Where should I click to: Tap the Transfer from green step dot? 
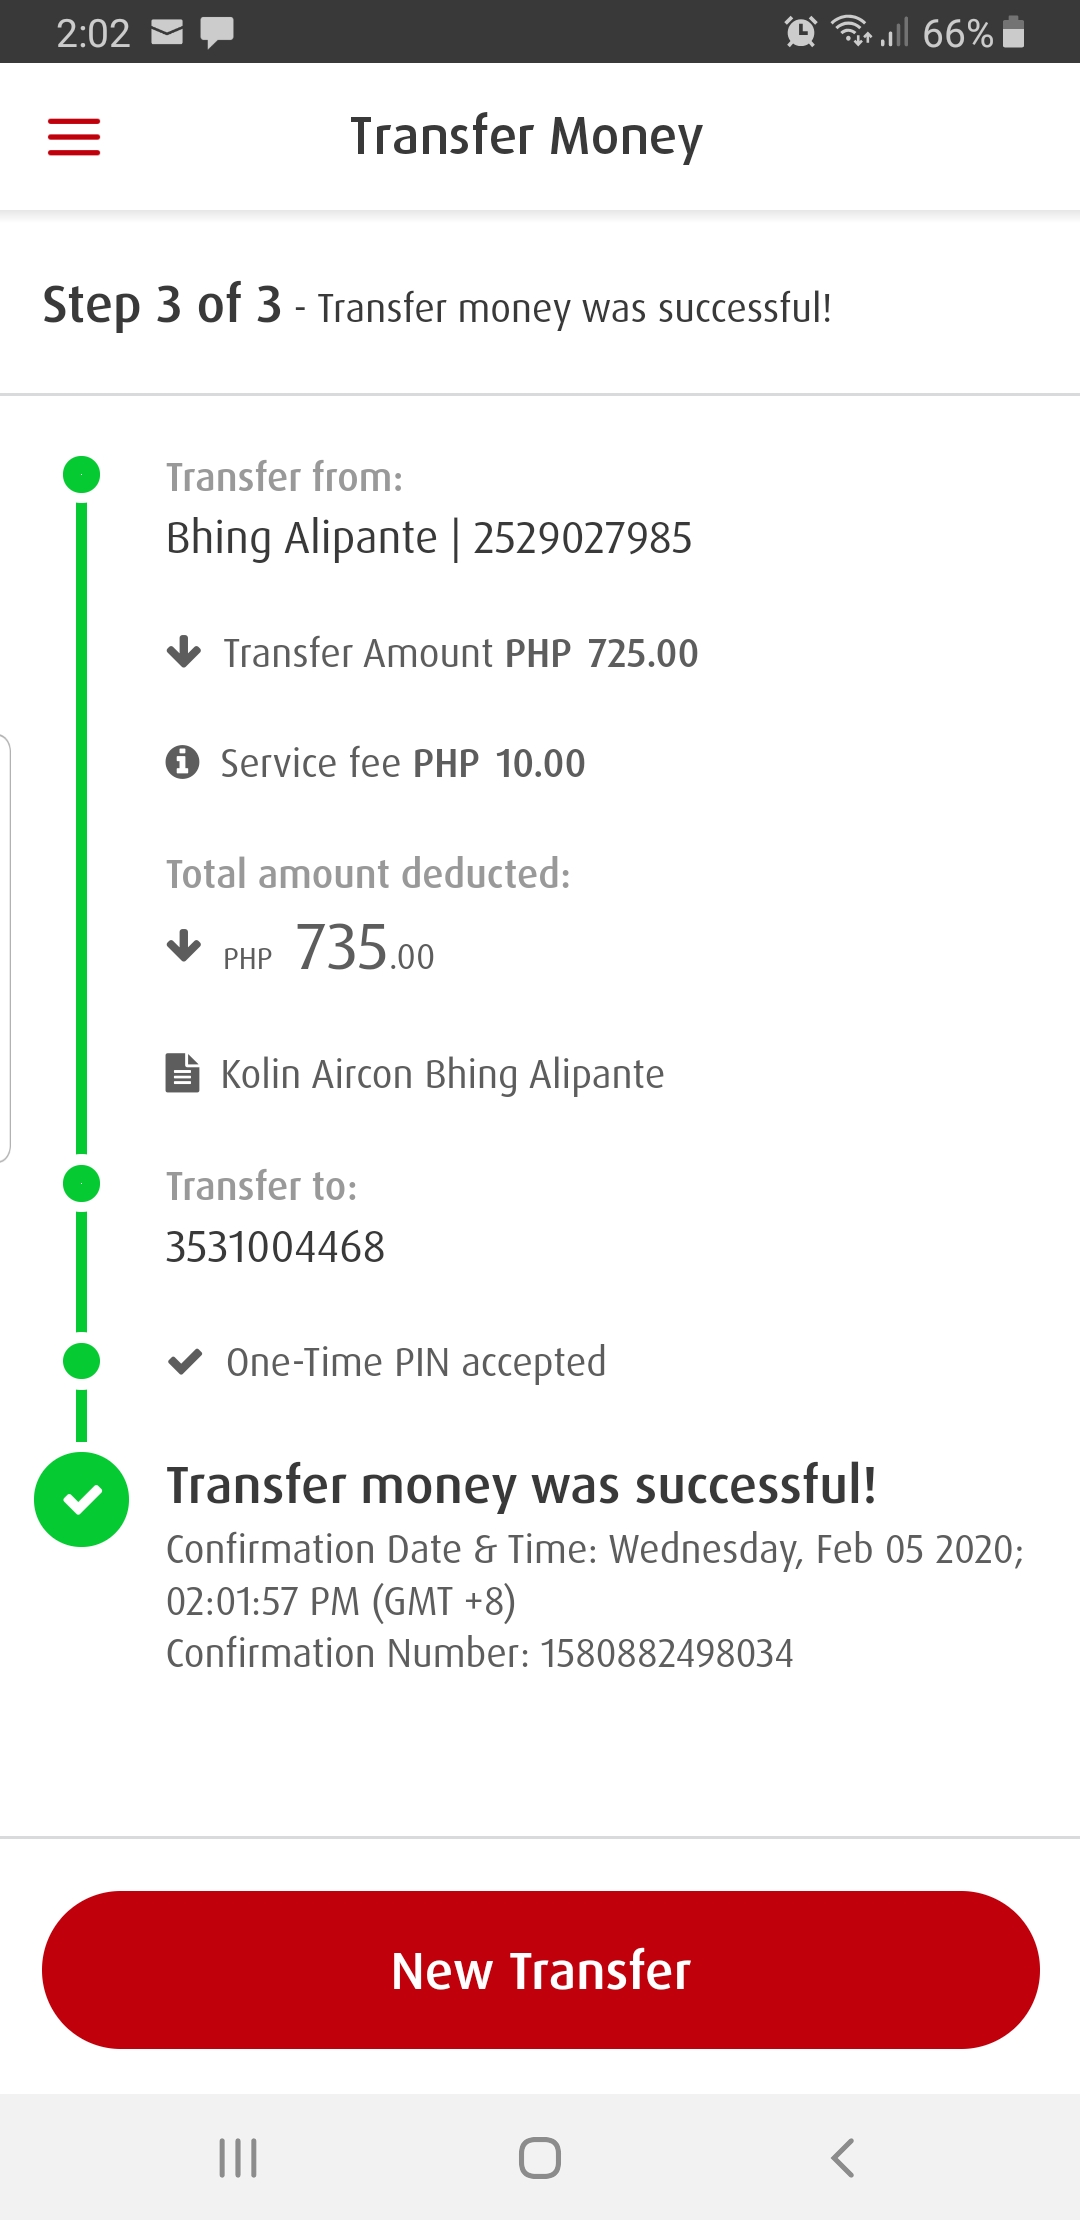[81, 474]
